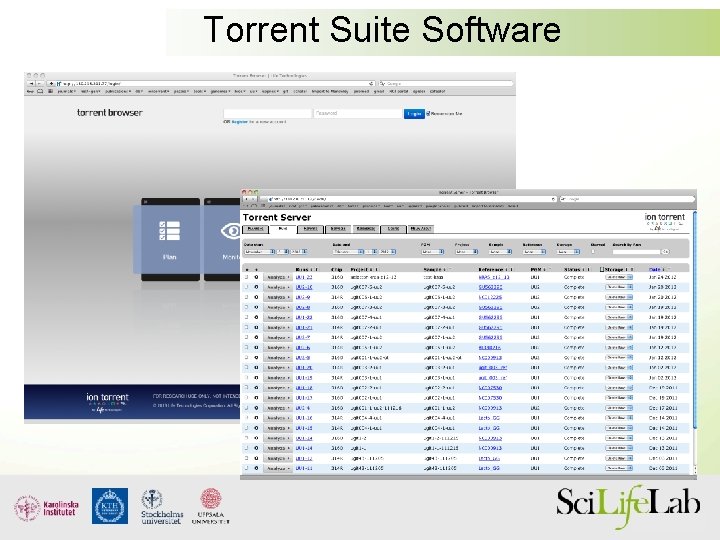This screenshot has width=720, height=540.
Task: Open the bookmarks book icon in torrent browser window
Action: (40, 91)
